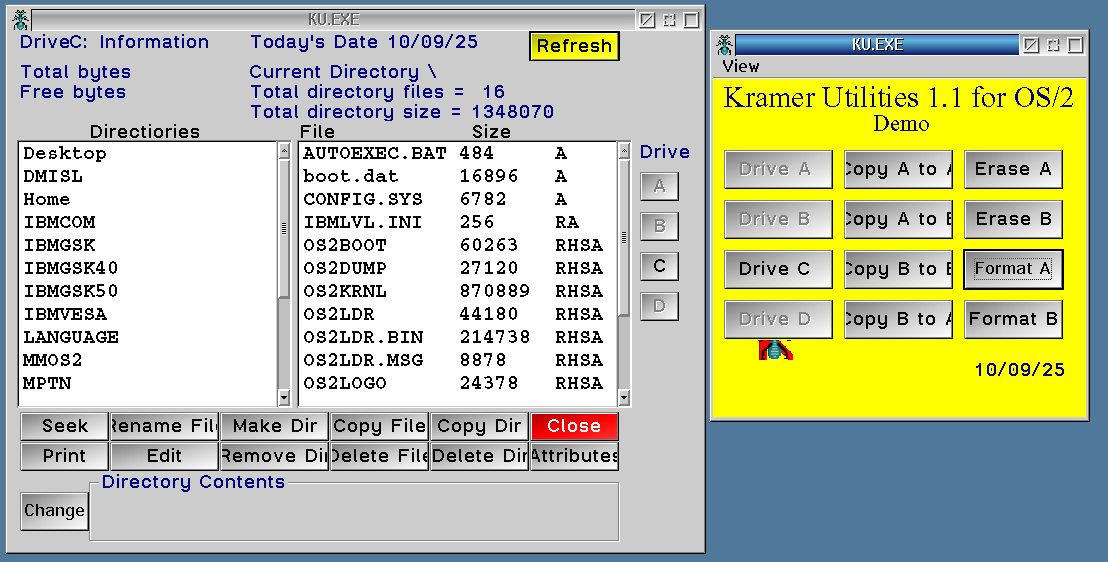This screenshot has width=1108, height=562.
Task: Click inside the Directory Contents field
Action: (x=354, y=515)
